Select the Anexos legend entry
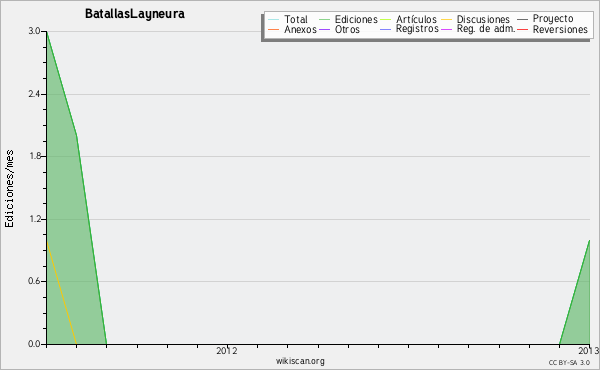Viewport: 600px width, 370px height. (300, 29)
